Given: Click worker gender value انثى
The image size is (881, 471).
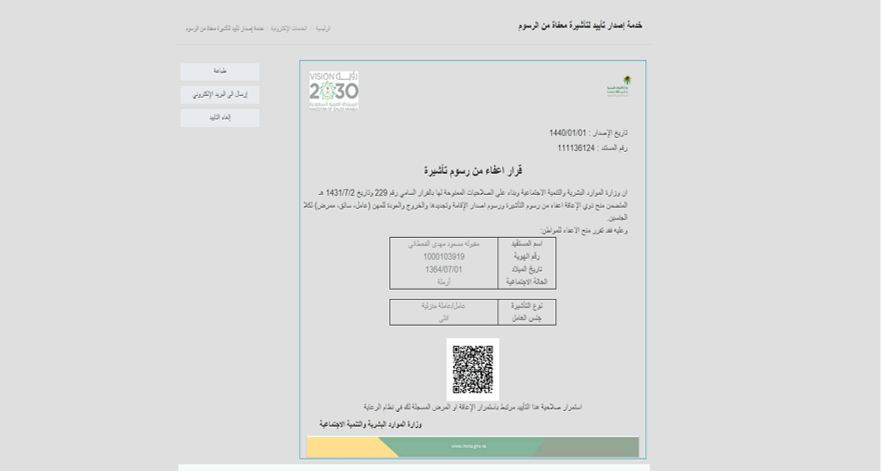Looking at the screenshot, I should 444,318.
